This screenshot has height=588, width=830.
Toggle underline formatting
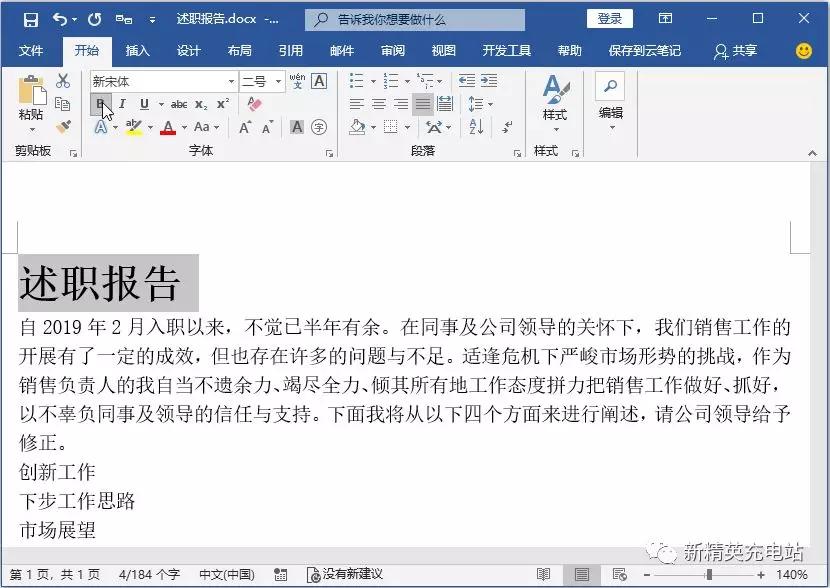(143, 104)
